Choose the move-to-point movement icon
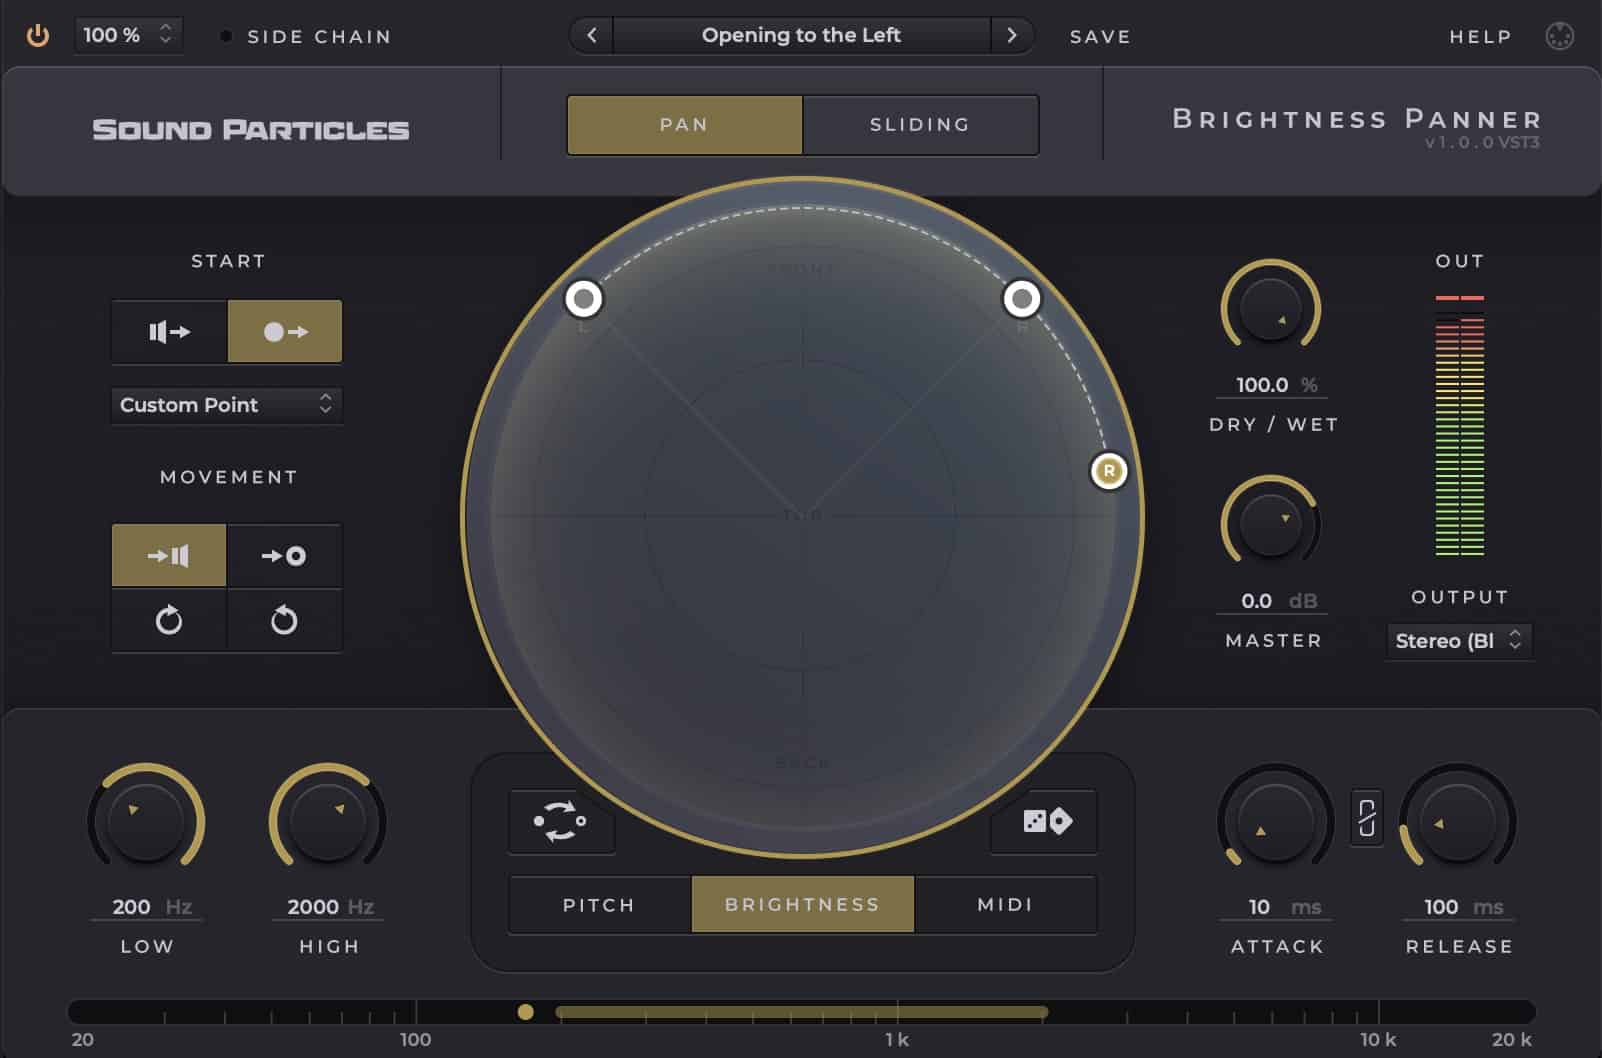The height and width of the screenshot is (1058, 1602). click(x=284, y=555)
